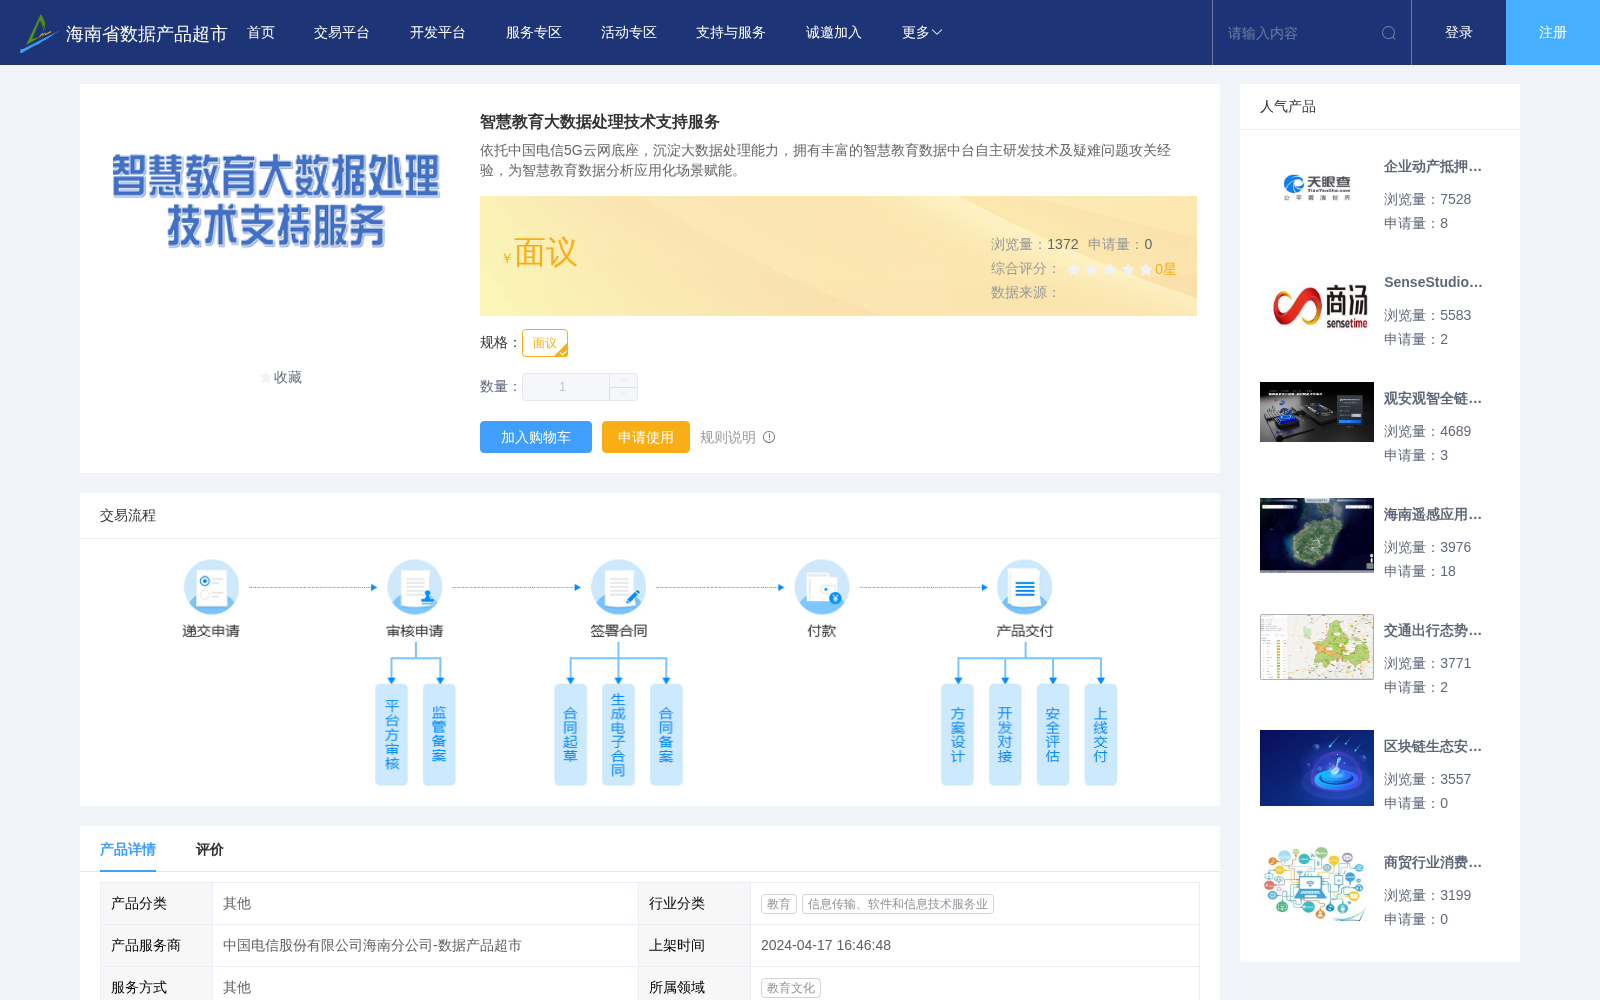Click the 申请使用 button

pos(646,437)
